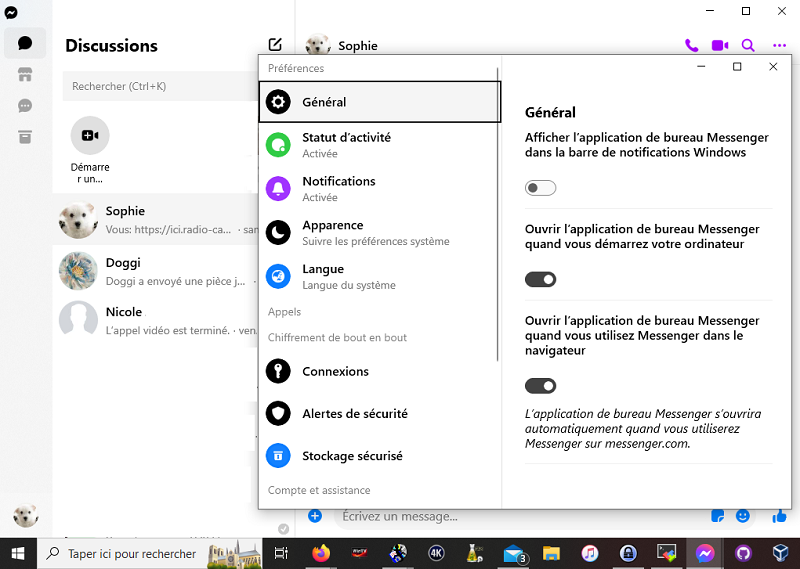Compose a new message with pencil icon
This screenshot has width=800, height=569.
pyautogui.click(x=275, y=45)
